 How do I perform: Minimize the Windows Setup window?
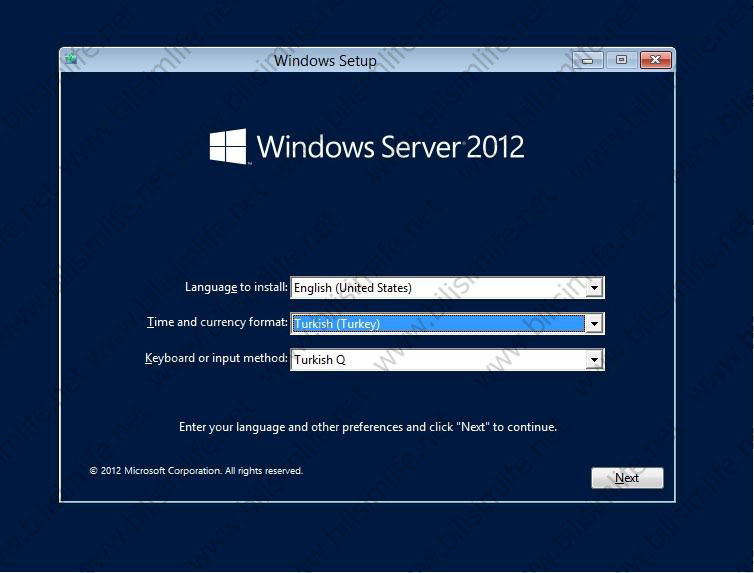pyautogui.click(x=588, y=60)
